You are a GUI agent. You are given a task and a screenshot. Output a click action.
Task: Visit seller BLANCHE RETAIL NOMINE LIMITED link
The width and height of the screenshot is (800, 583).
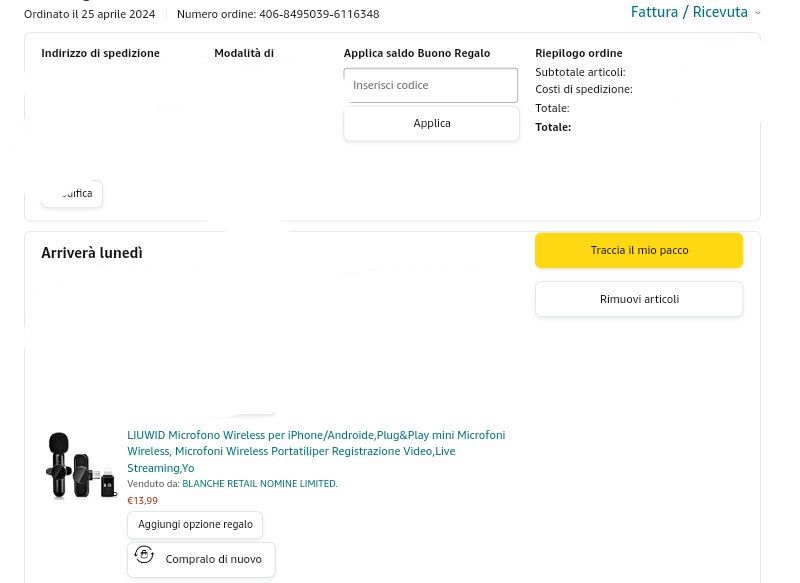[x=259, y=484]
